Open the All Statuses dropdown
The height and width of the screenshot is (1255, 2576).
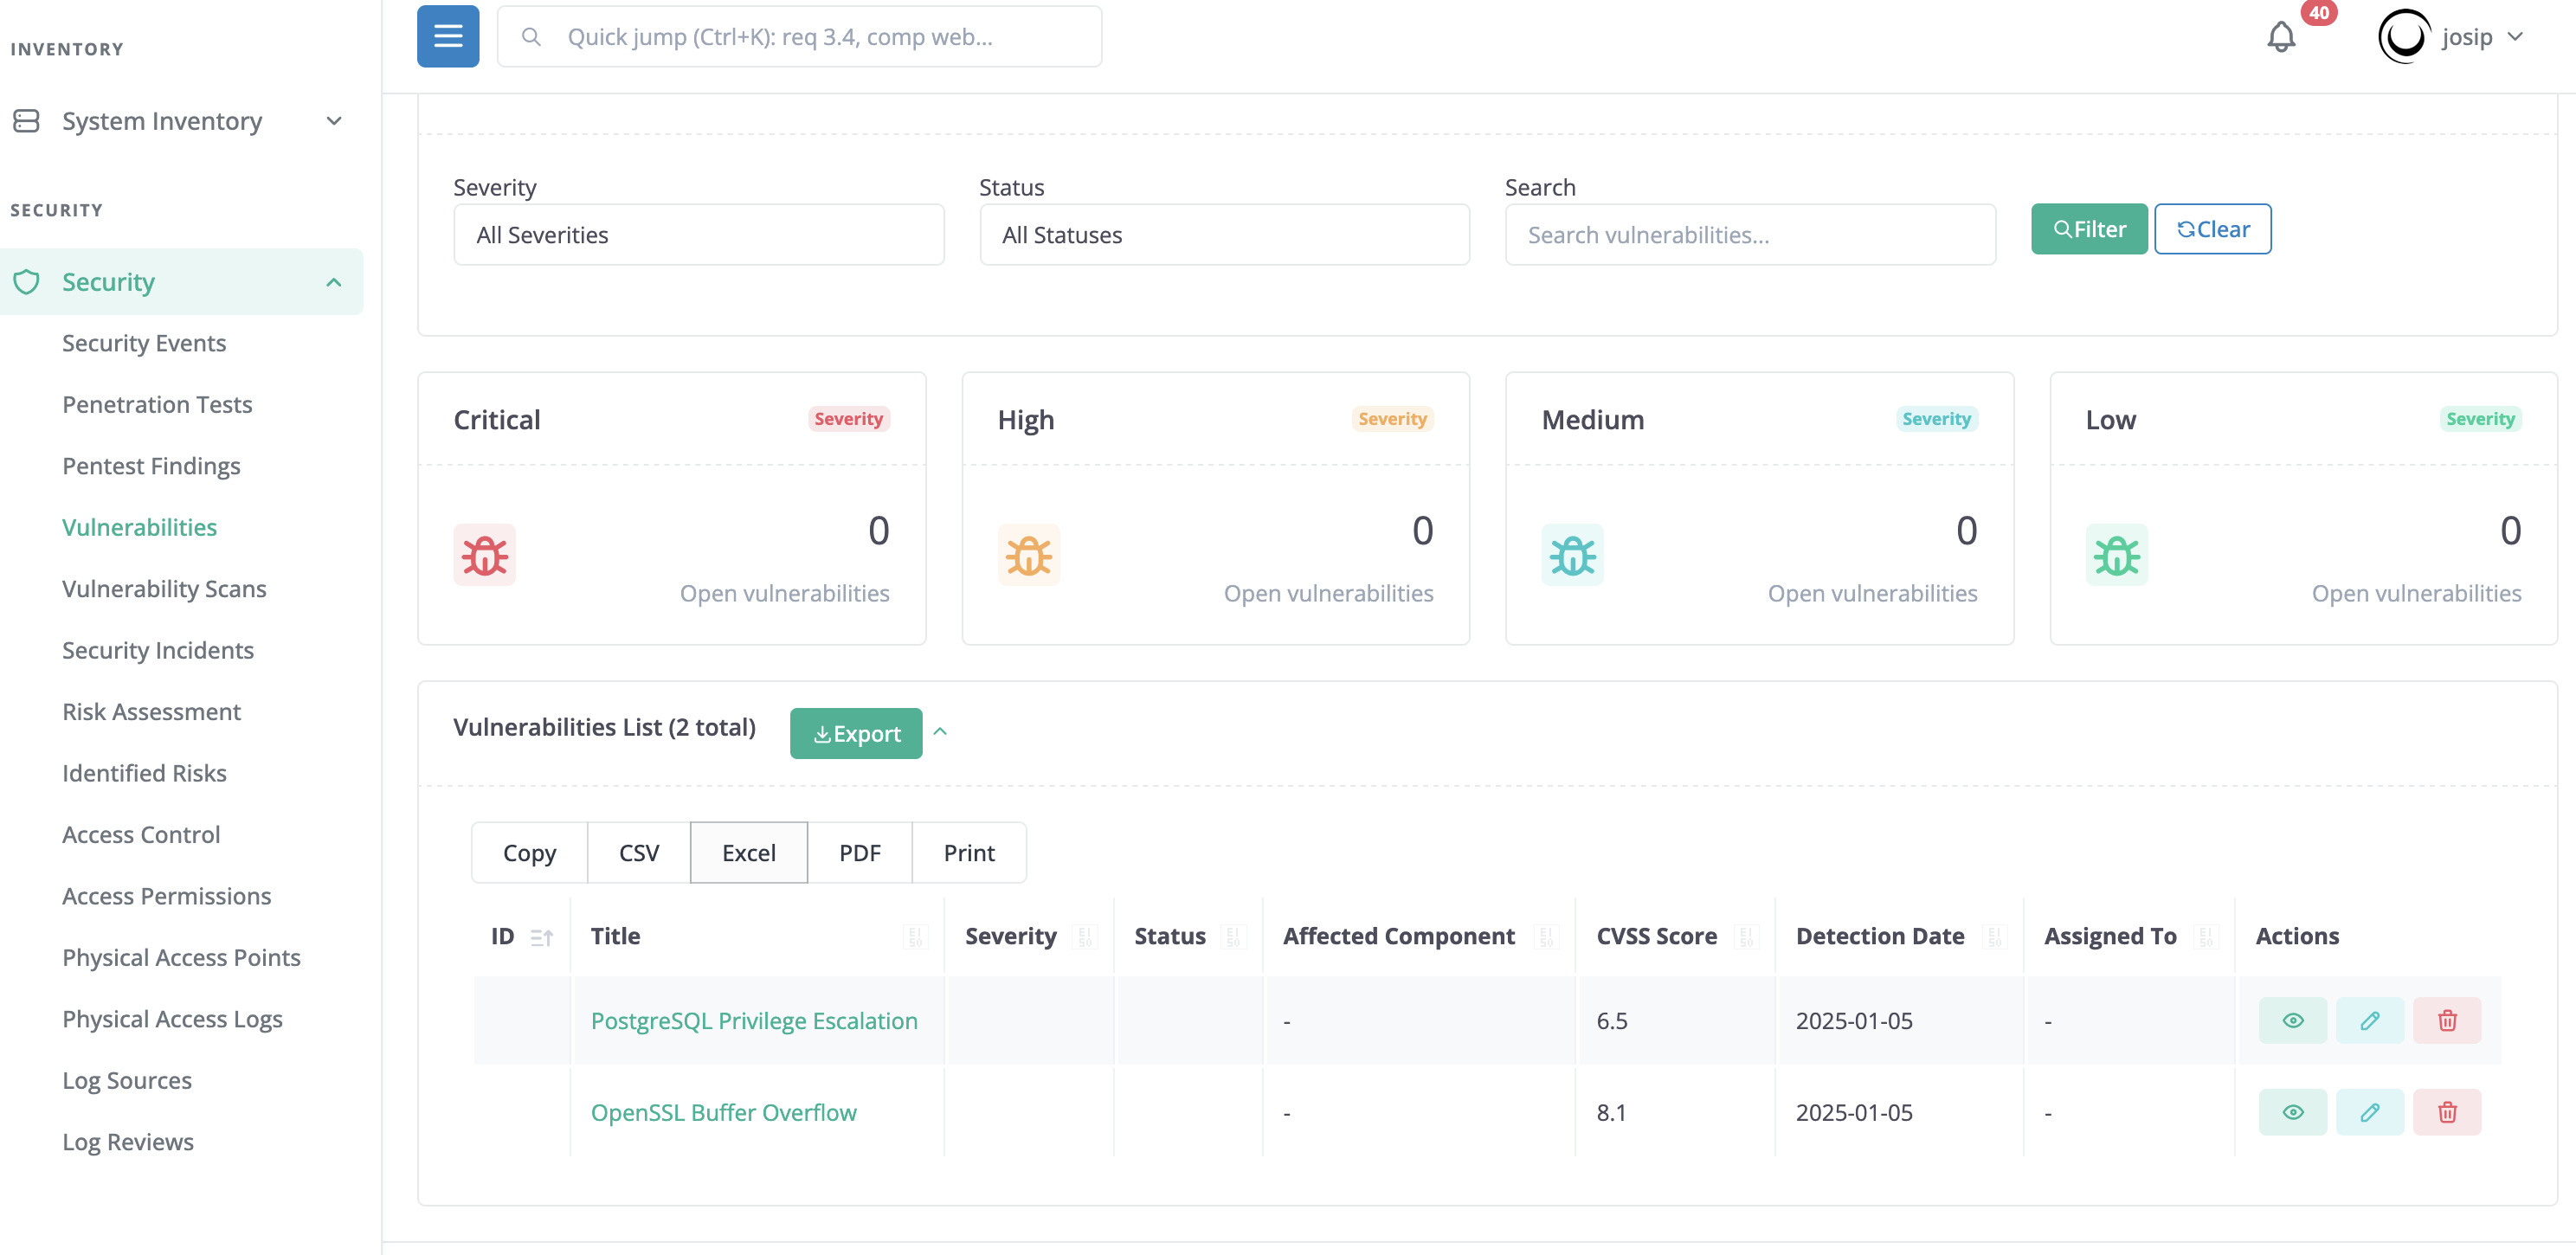click(1224, 234)
